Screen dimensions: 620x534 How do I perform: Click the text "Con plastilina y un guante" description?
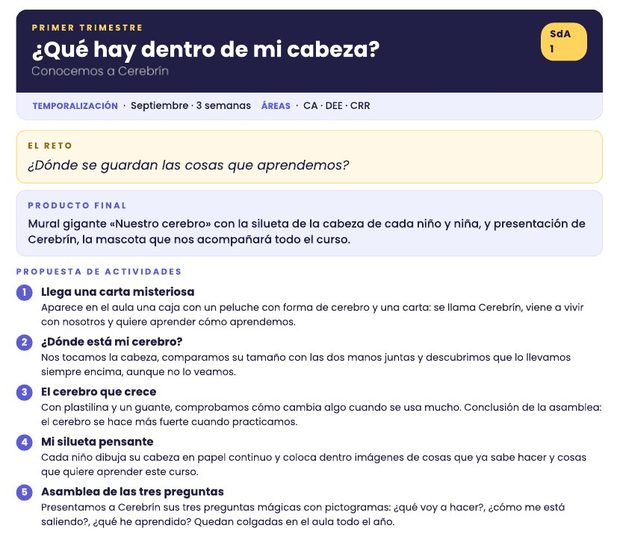point(321,415)
